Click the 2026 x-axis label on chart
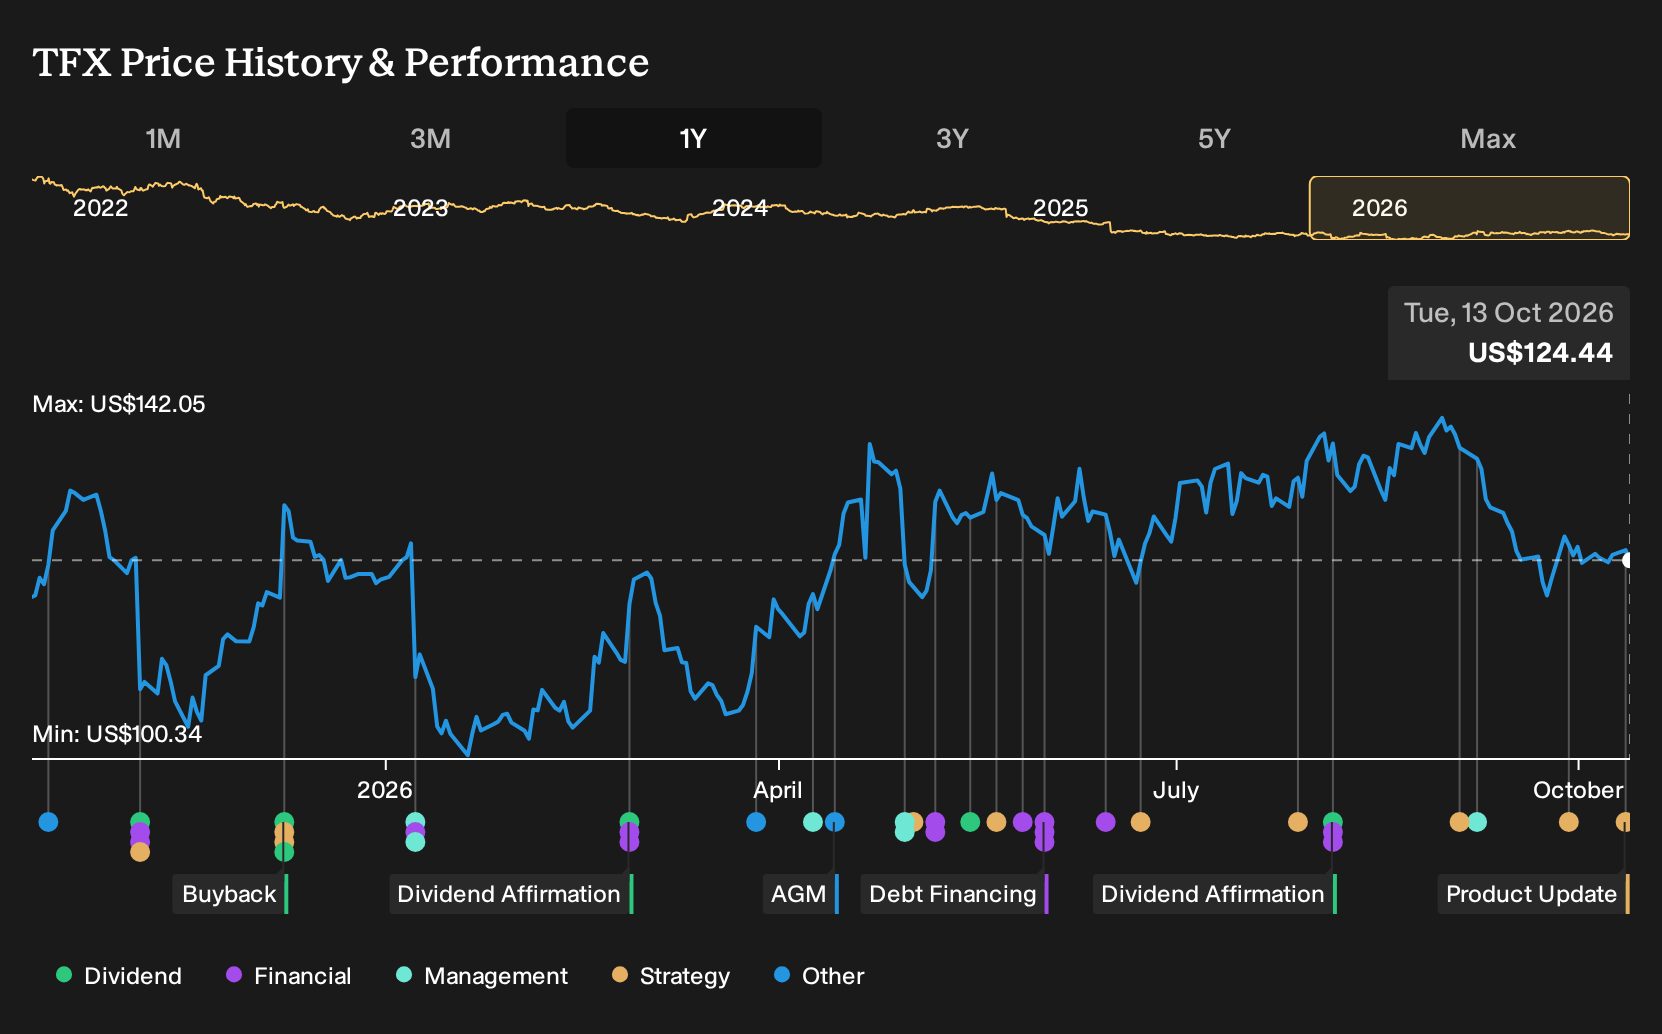 pyautogui.click(x=385, y=790)
